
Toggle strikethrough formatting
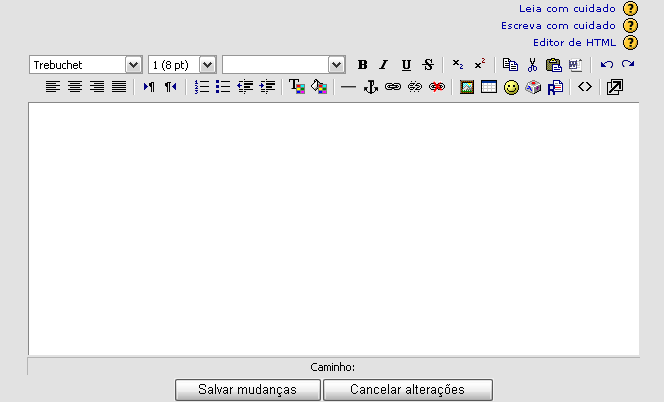click(x=428, y=65)
